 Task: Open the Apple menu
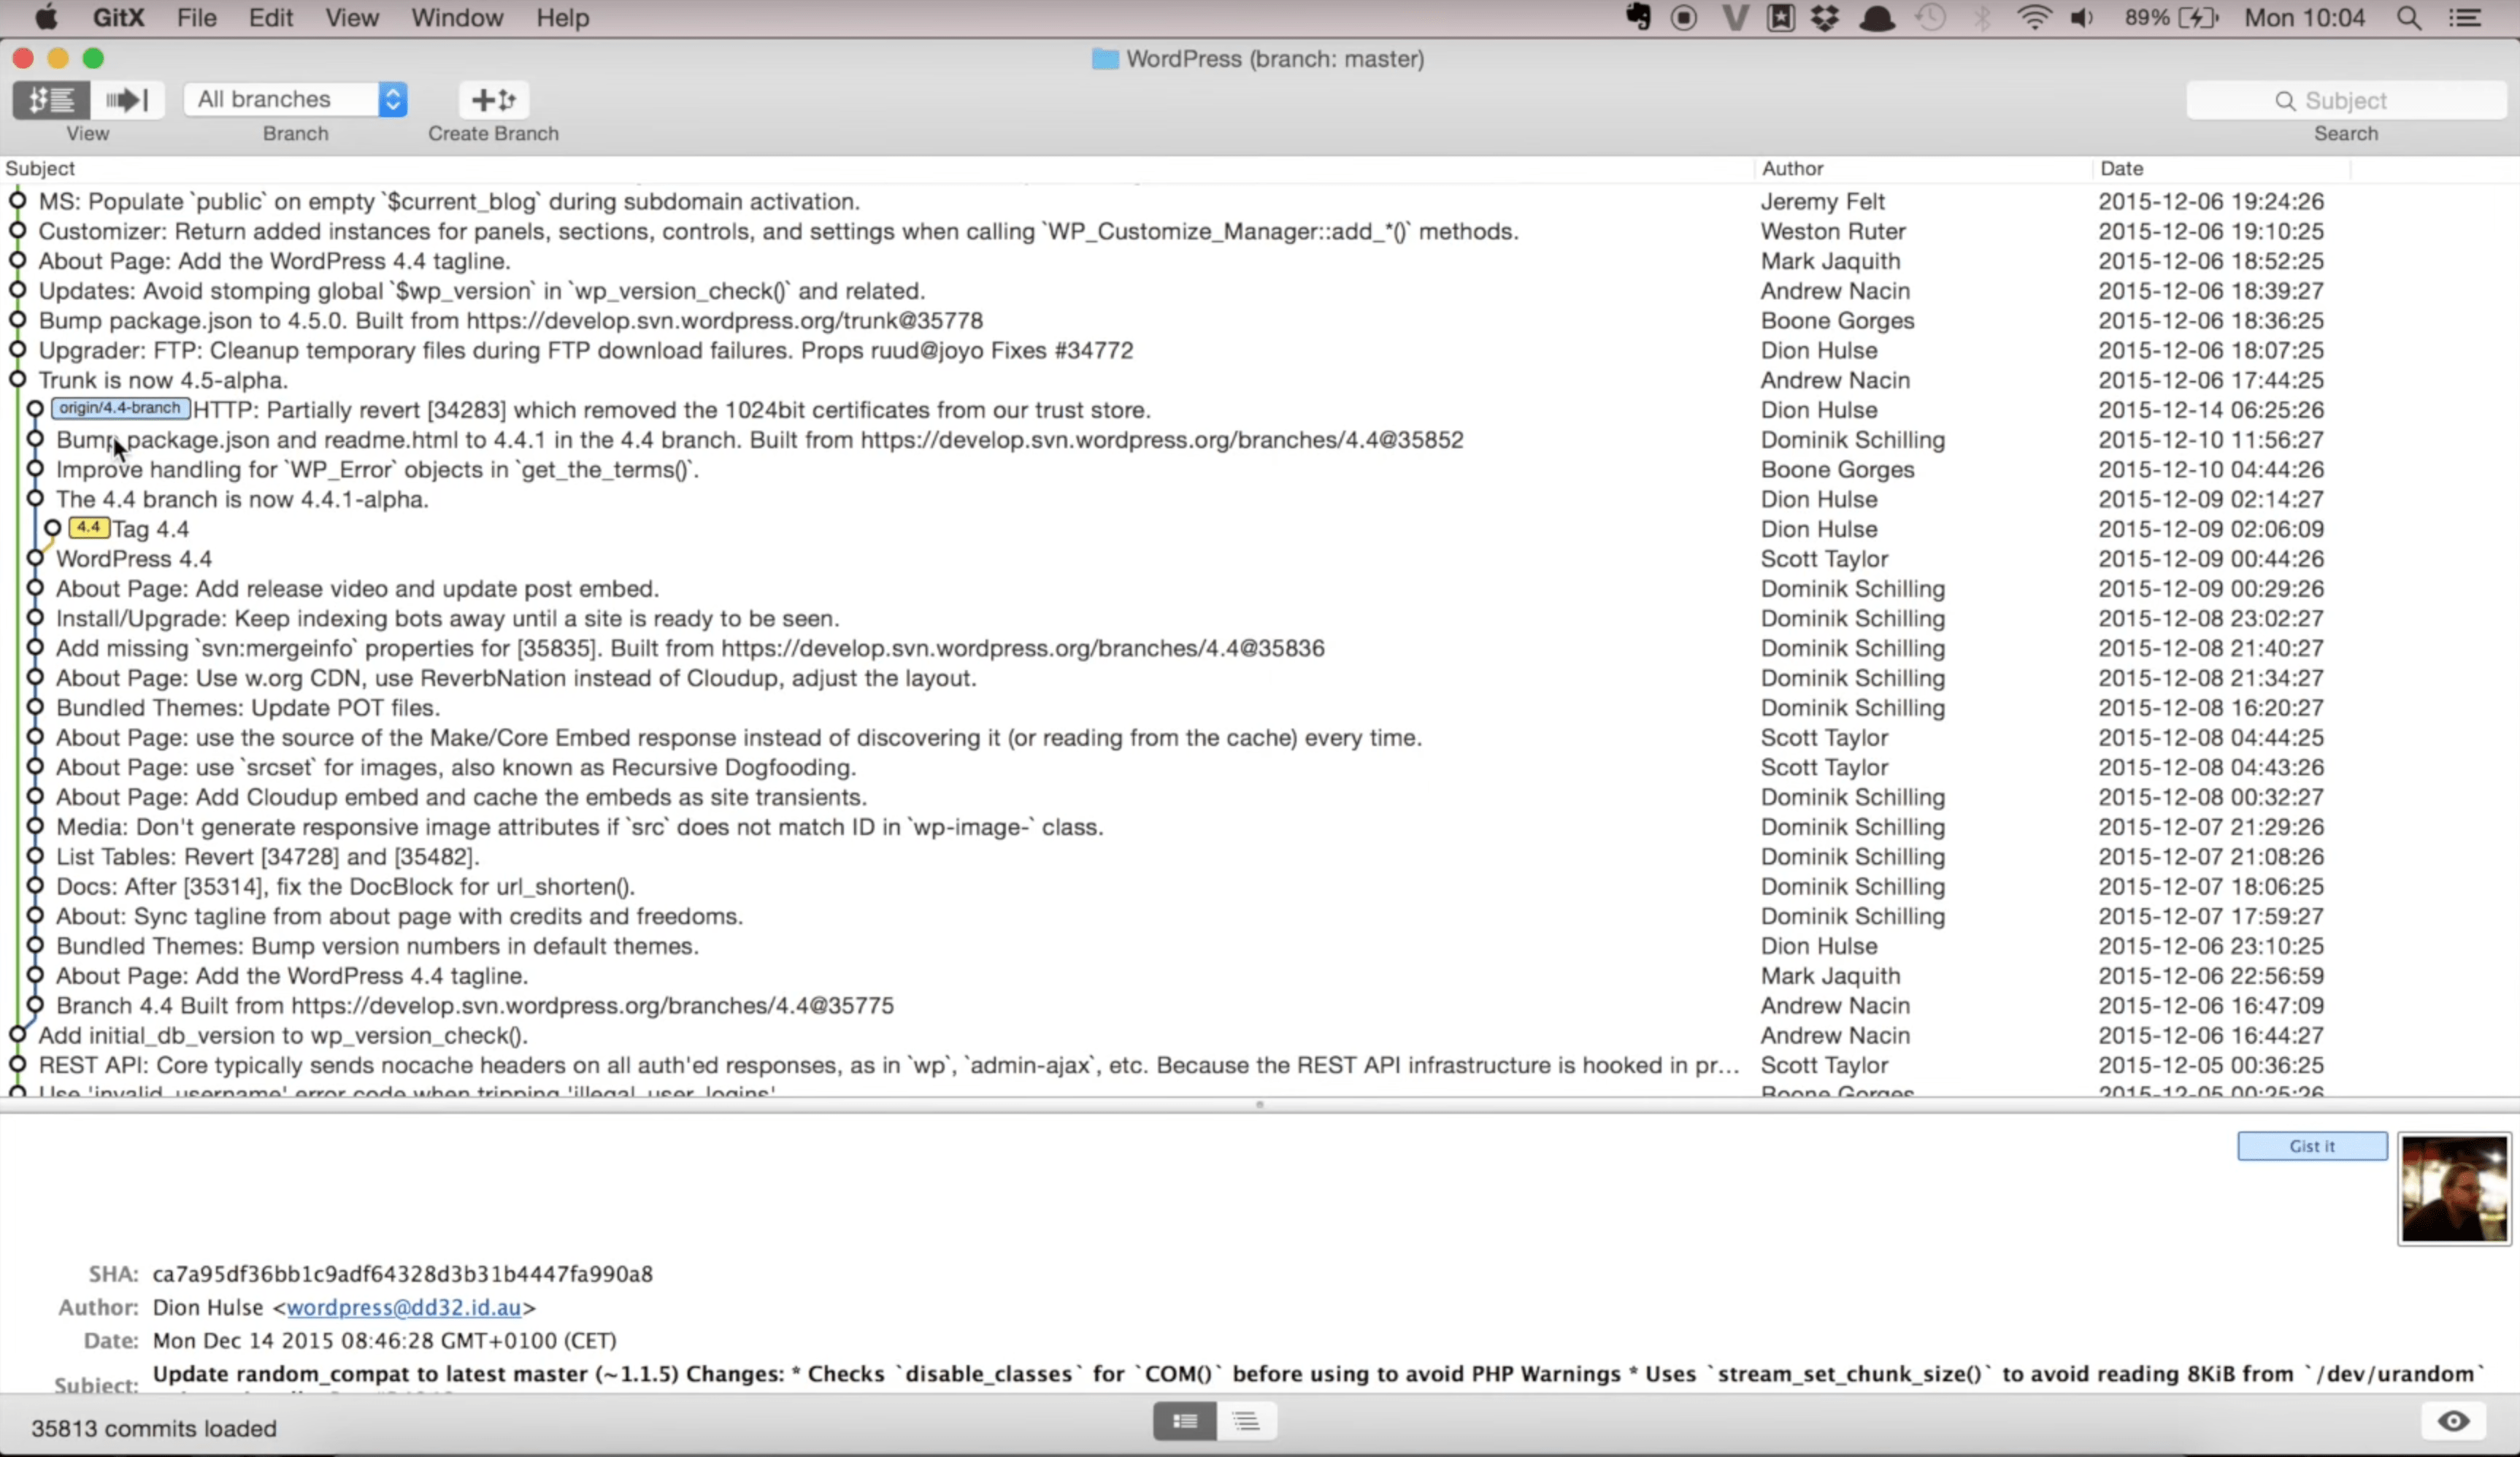pos(46,17)
